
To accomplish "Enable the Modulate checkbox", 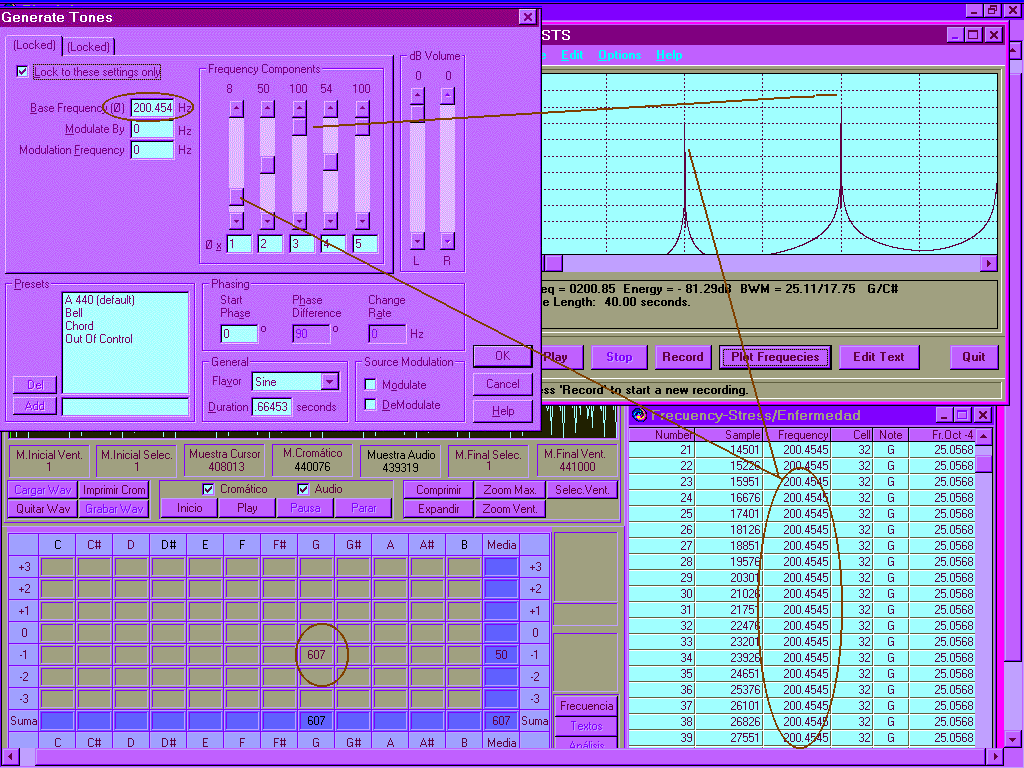I will coord(371,385).
